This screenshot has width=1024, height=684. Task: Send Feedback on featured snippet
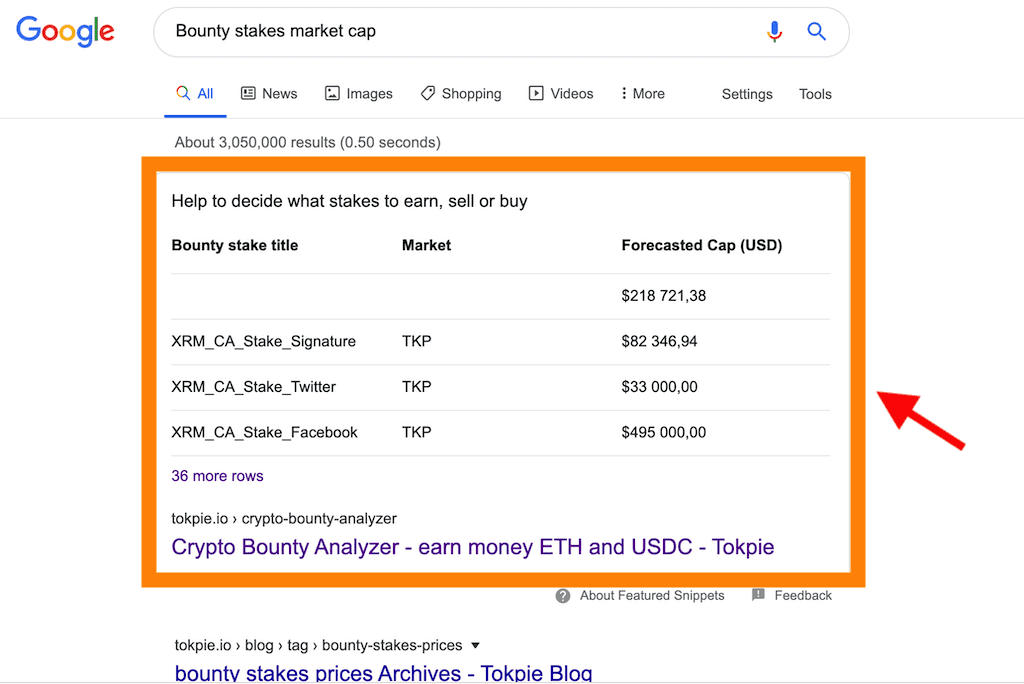pyautogui.click(x=803, y=596)
